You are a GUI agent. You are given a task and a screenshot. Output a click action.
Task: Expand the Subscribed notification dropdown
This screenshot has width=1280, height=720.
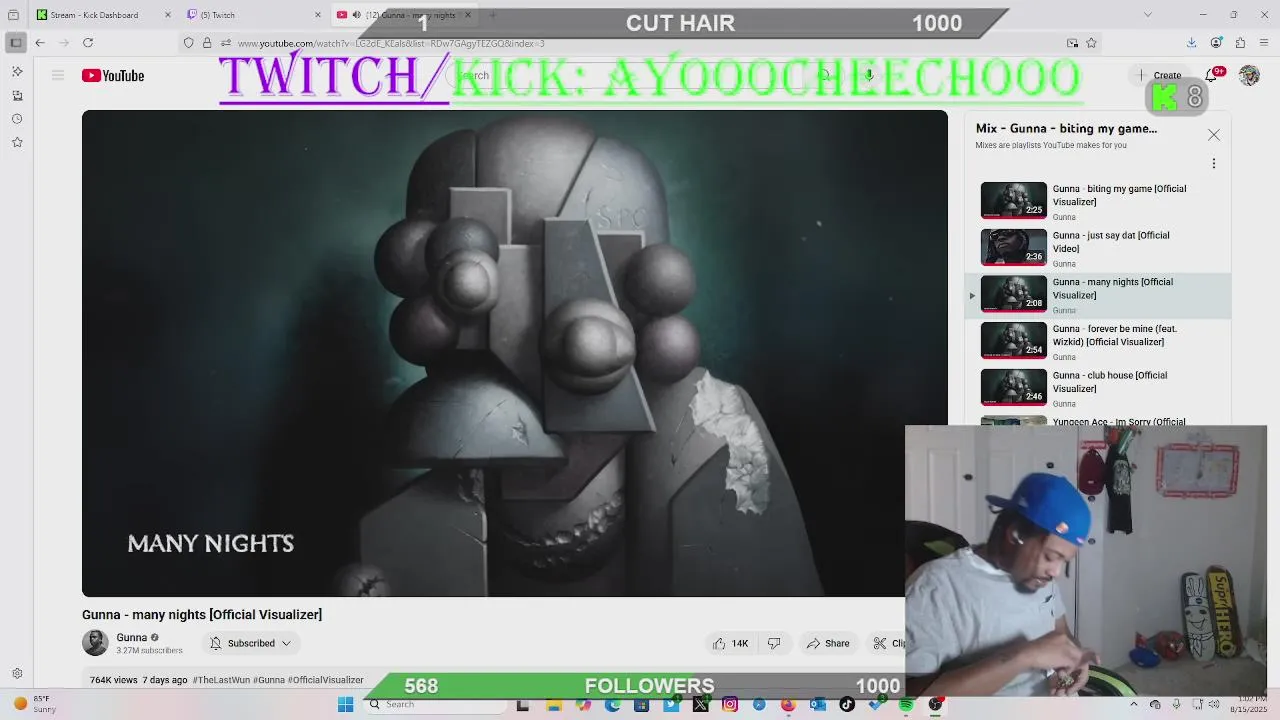(x=250, y=643)
